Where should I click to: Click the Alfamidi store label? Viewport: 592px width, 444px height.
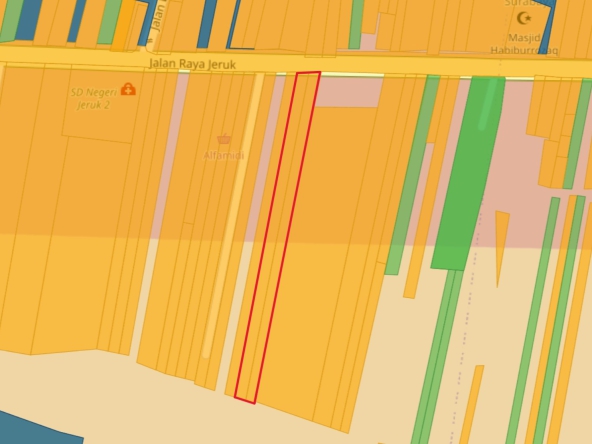click(224, 155)
